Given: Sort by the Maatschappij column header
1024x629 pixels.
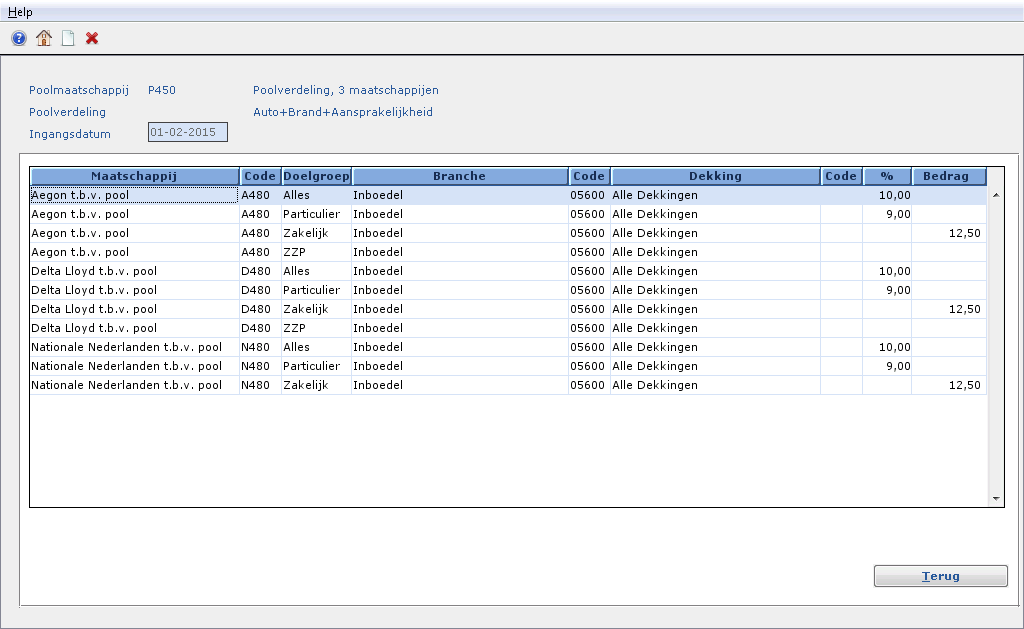Looking at the screenshot, I should 134,176.
